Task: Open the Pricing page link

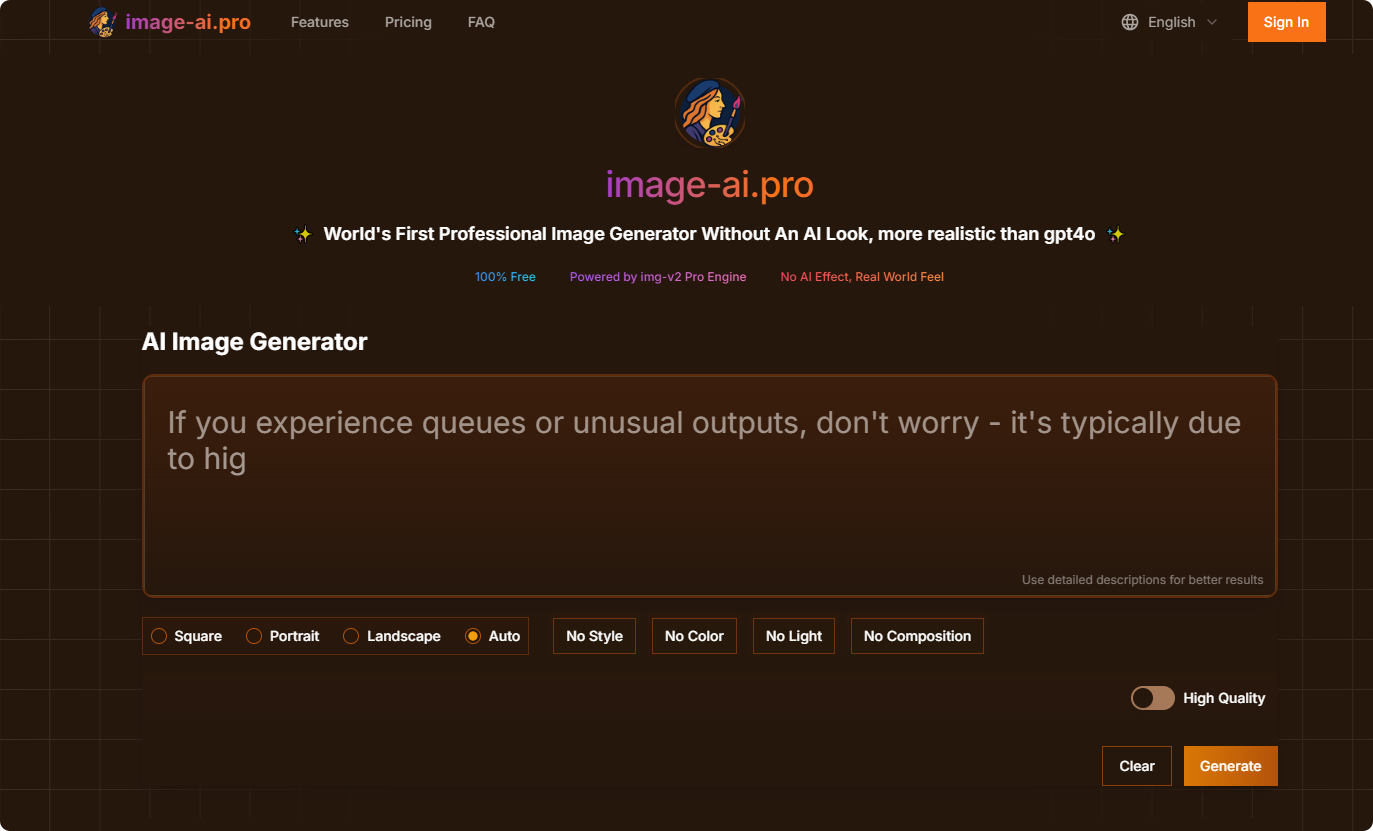Action: (x=408, y=22)
